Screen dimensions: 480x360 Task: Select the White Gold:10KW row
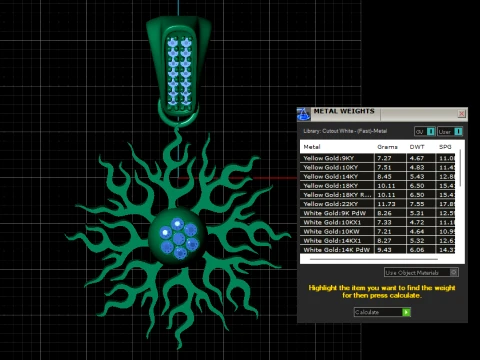pyautogui.click(x=377, y=231)
